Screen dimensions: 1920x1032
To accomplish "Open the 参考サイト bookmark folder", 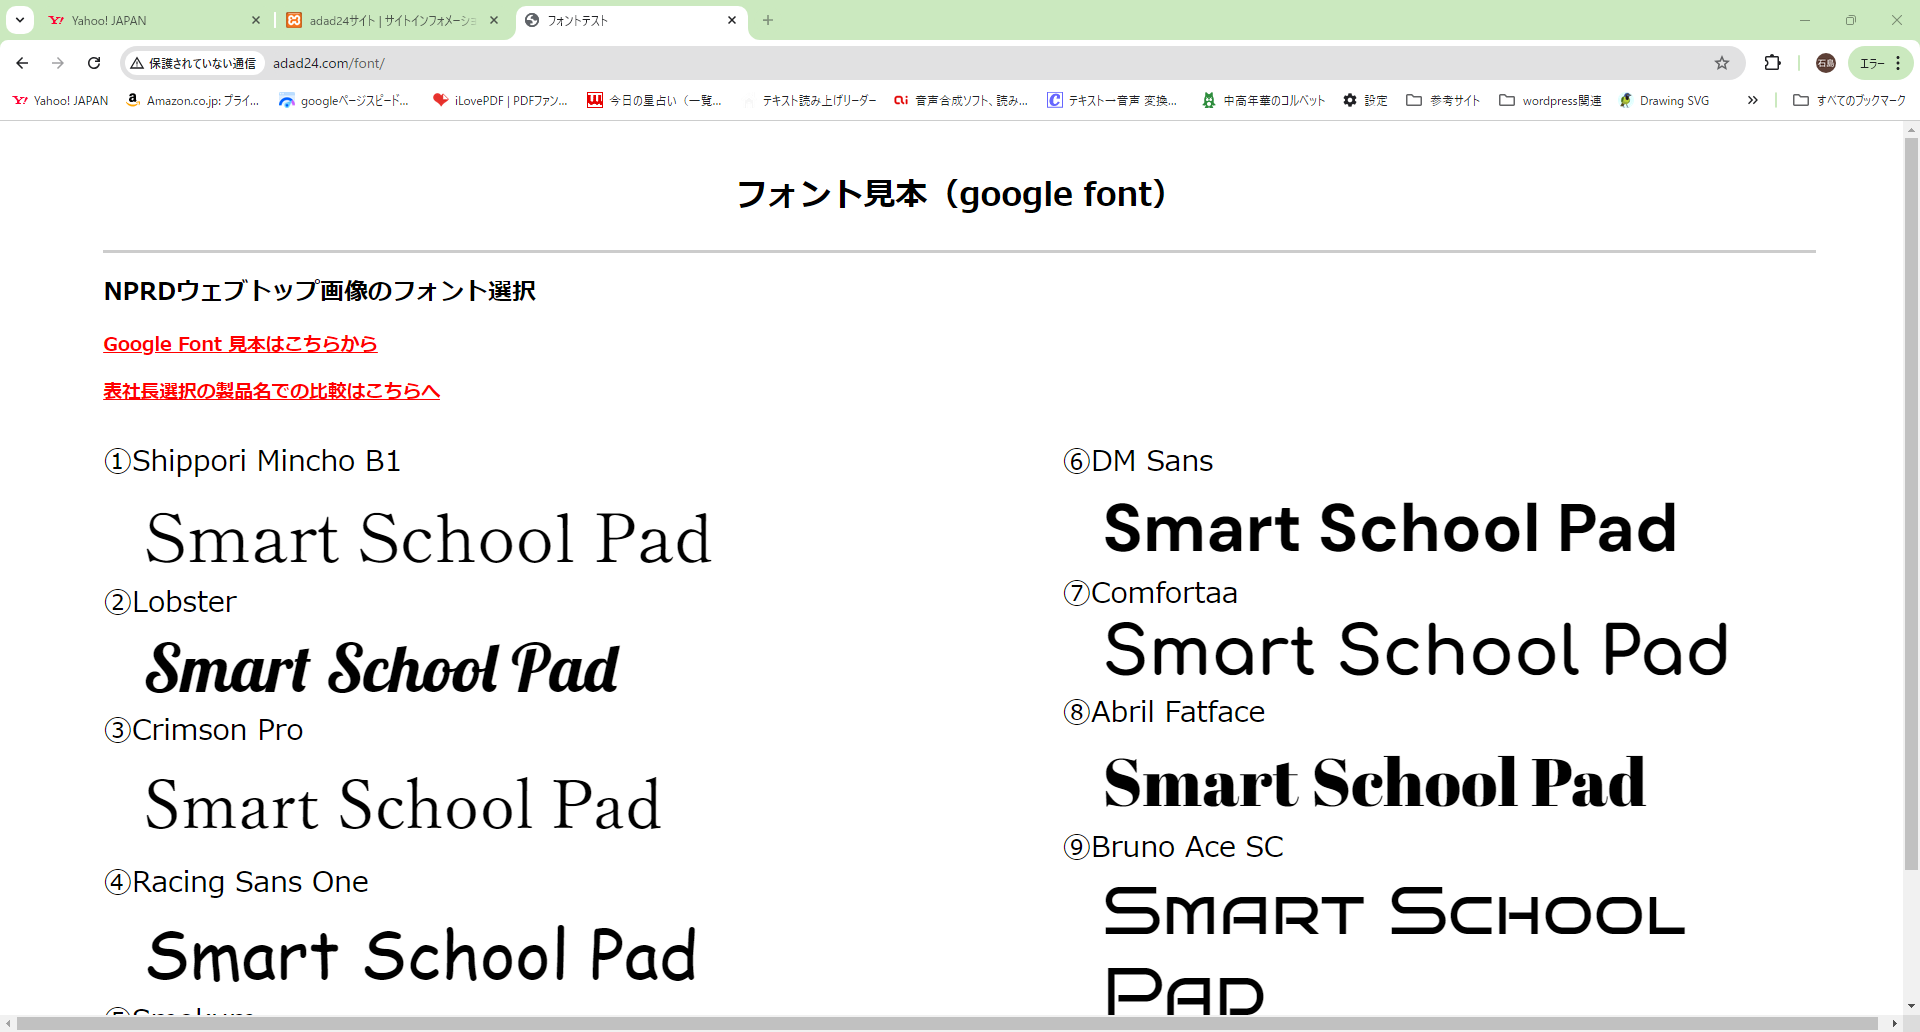I will [1443, 100].
